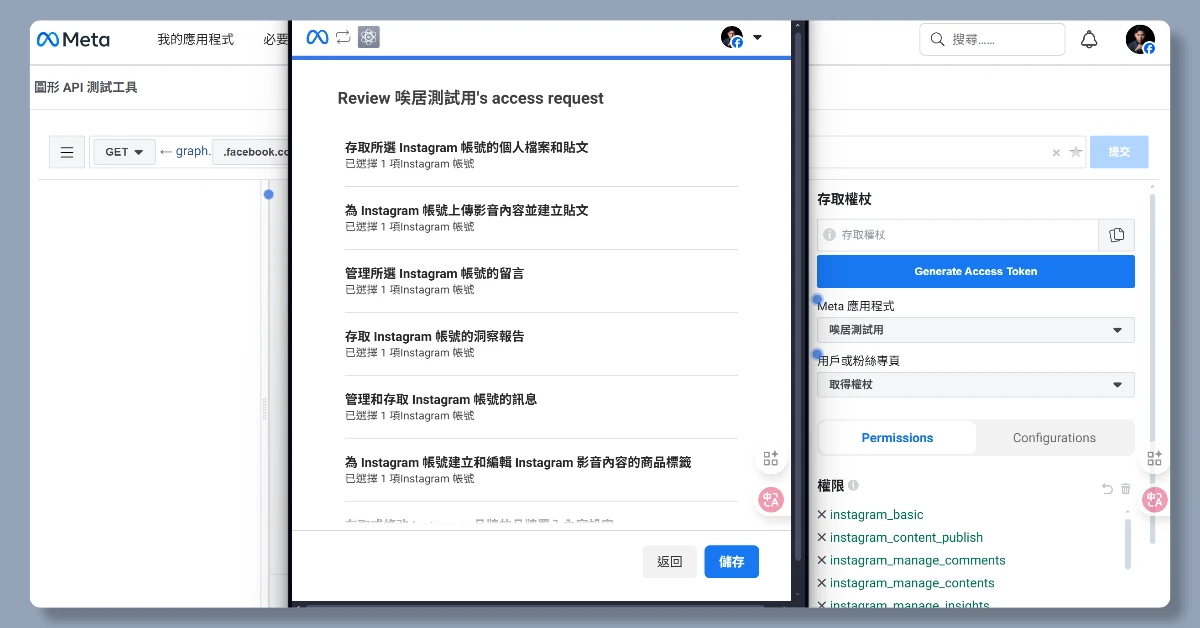Click 為 Instagram 帳號上傳影音內容並建立貼文 row

(x=541, y=218)
